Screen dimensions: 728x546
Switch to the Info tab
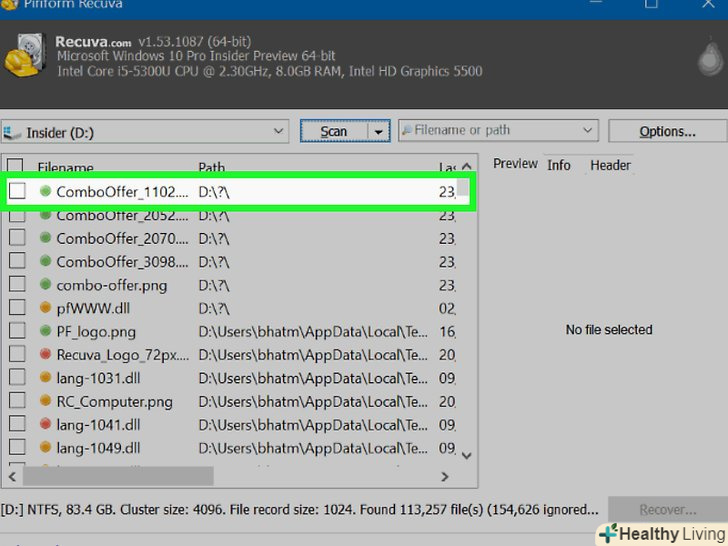(559, 165)
